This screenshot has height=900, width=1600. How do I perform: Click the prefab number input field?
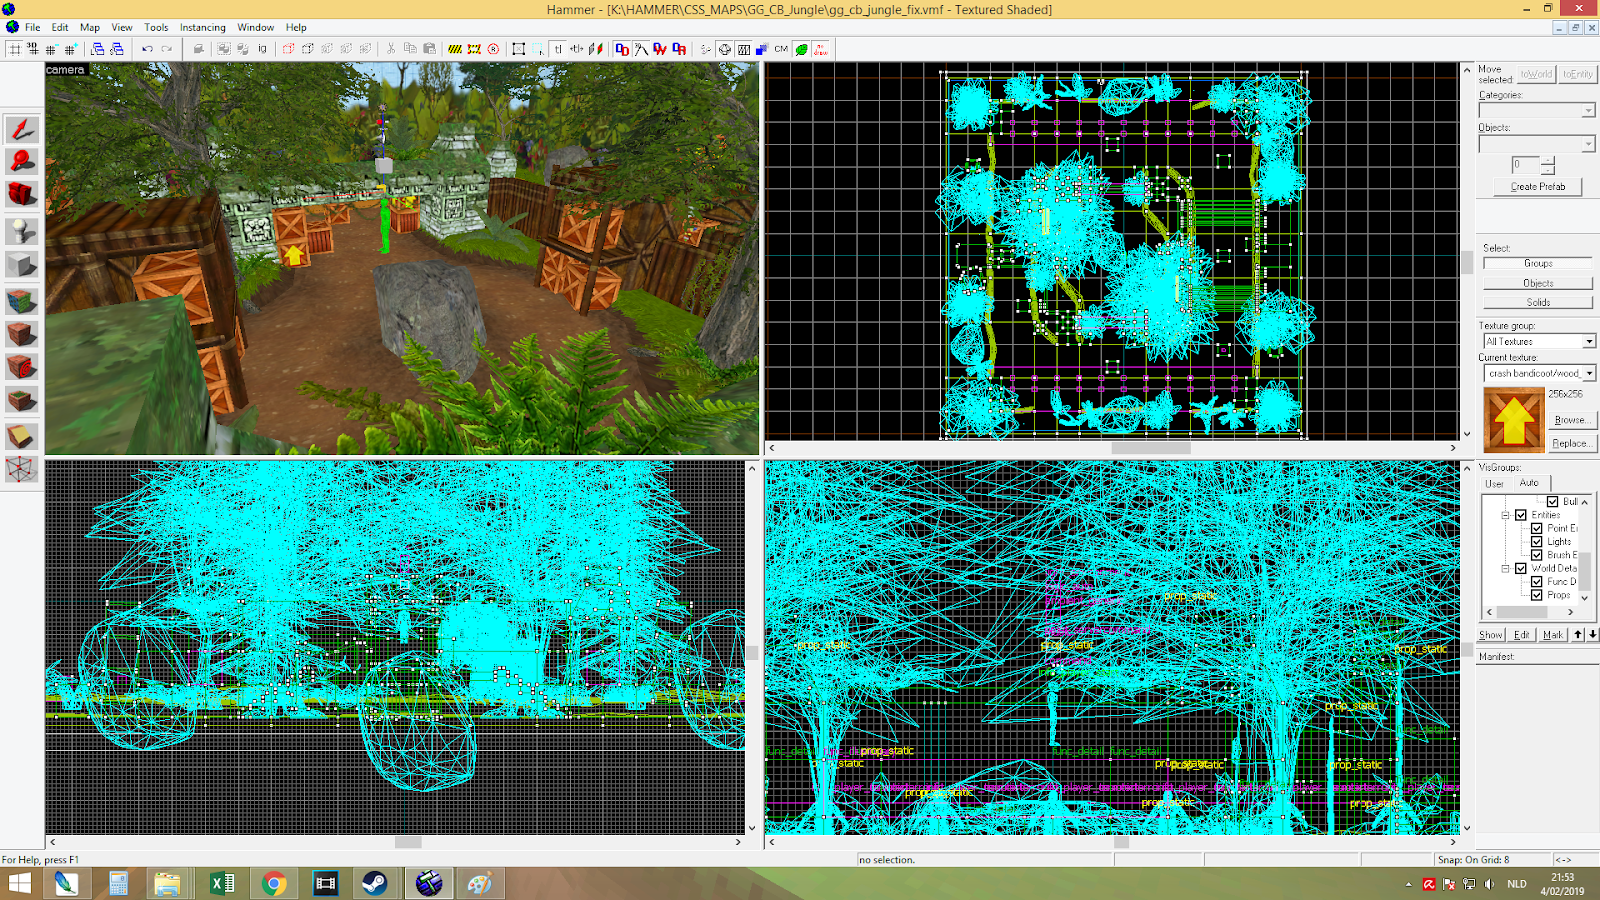coord(1525,165)
